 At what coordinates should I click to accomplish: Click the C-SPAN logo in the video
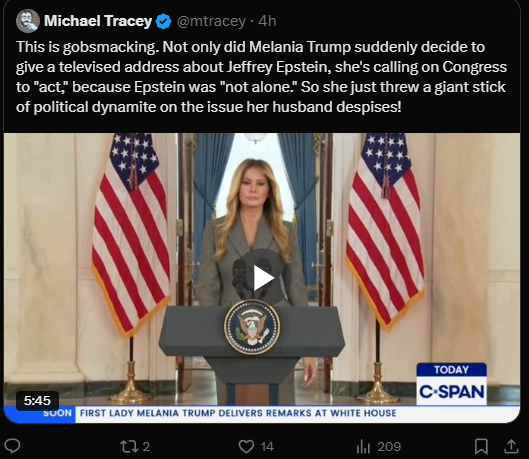[452, 384]
